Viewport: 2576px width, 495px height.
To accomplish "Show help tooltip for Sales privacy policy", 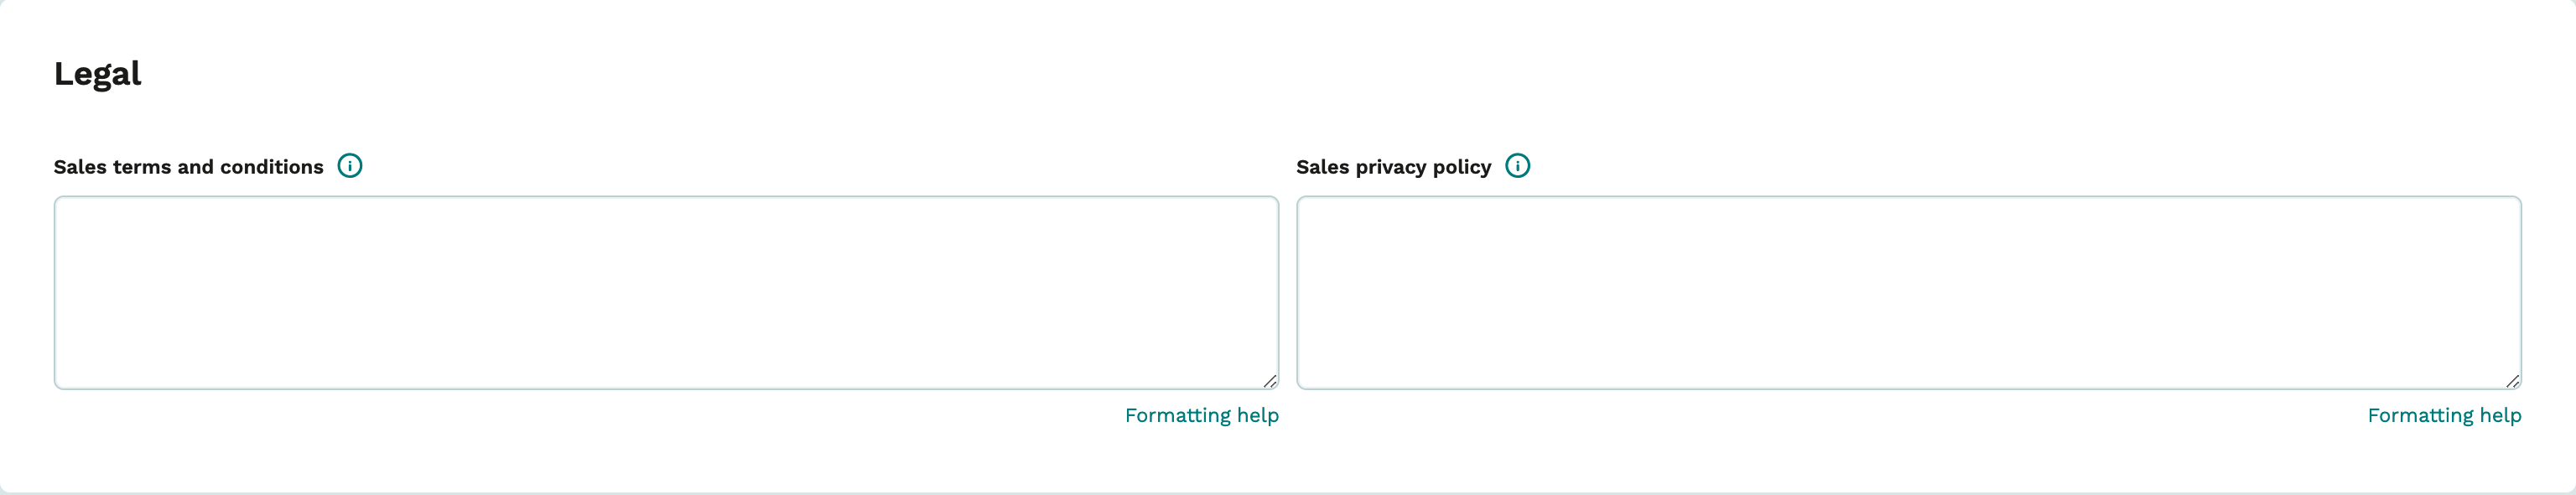I will [x=1517, y=166].
